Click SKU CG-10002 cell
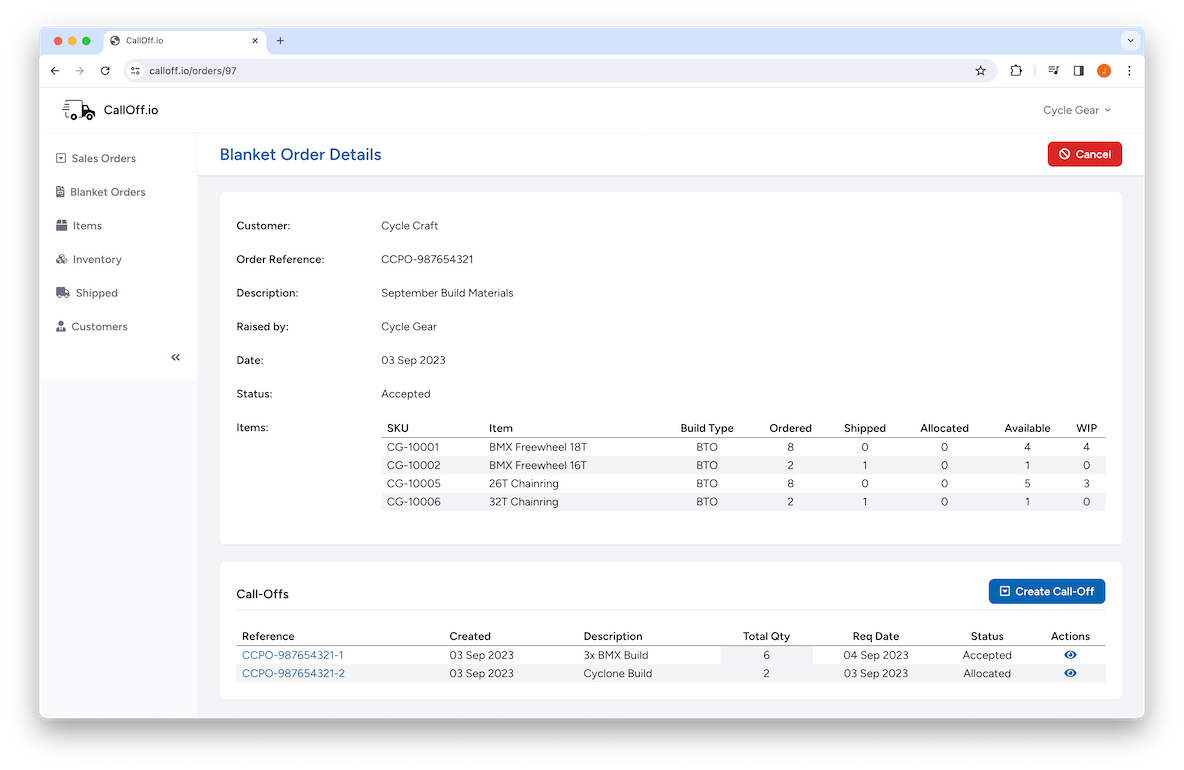The height and width of the screenshot is (770, 1184). click(x=414, y=465)
